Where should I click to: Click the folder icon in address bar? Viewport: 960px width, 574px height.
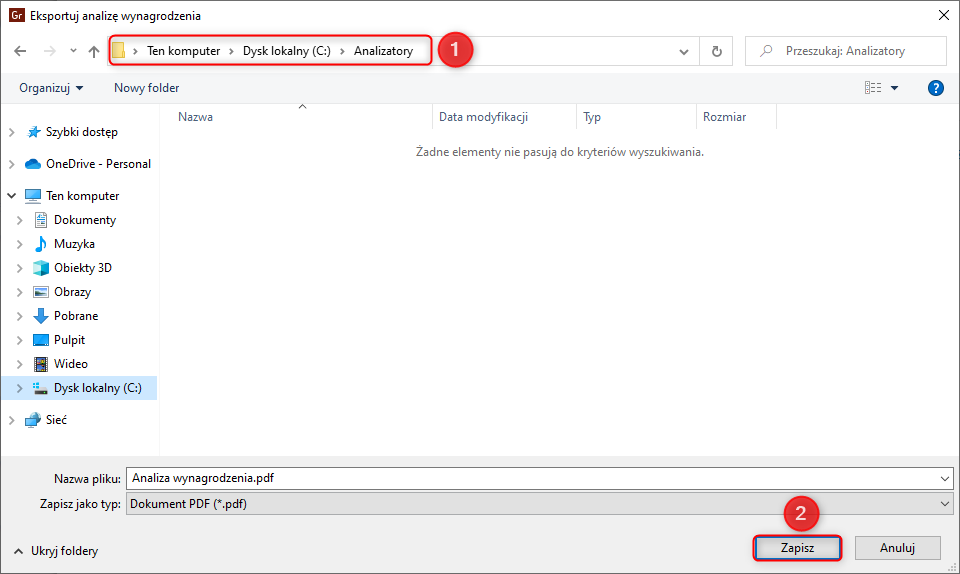(118, 50)
